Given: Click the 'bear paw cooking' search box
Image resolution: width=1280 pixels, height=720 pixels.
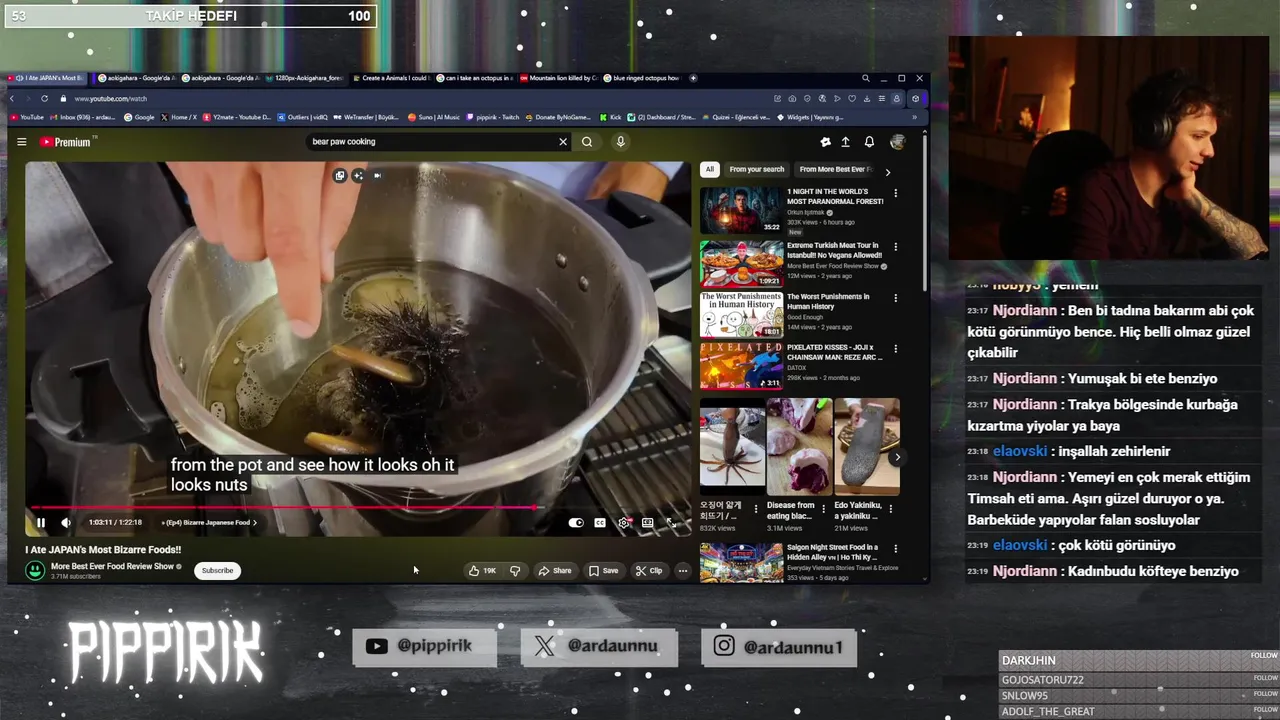Looking at the screenshot, I should (432, 142).
